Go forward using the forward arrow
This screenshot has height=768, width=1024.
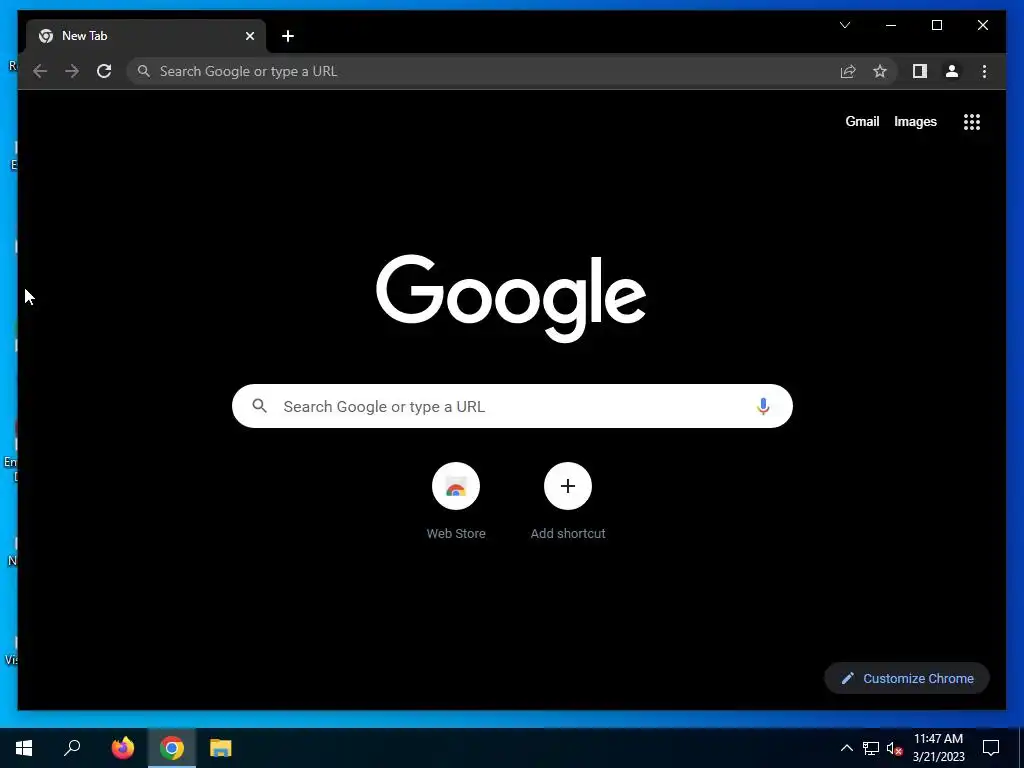72,71
